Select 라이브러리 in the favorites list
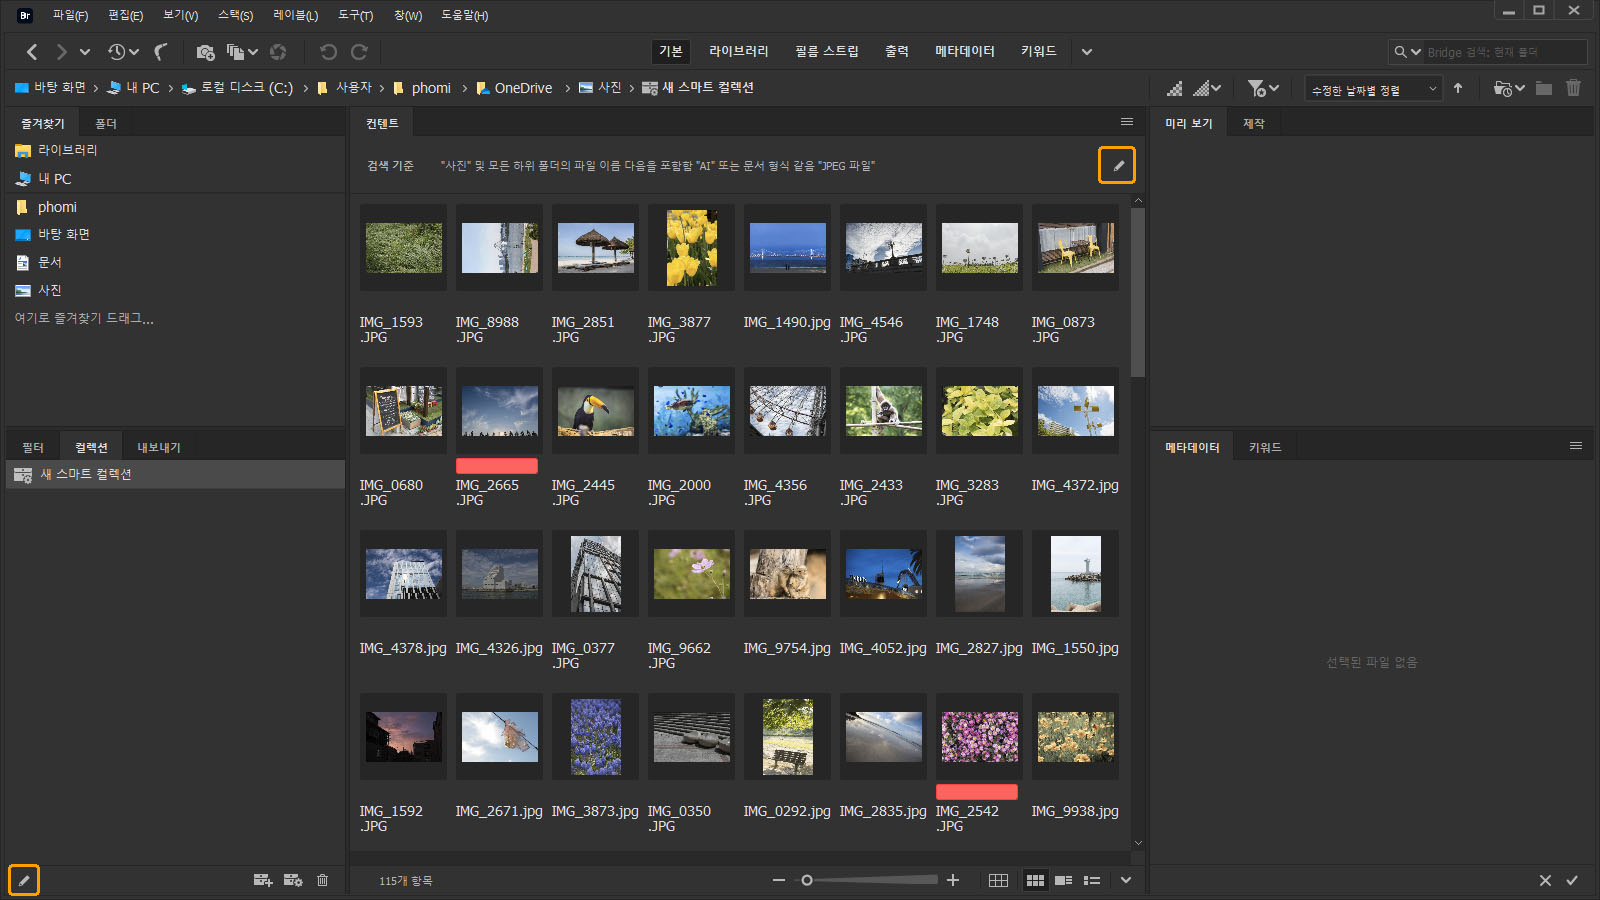This screenshot has height=900, width=1600. [x=68, y=150]
